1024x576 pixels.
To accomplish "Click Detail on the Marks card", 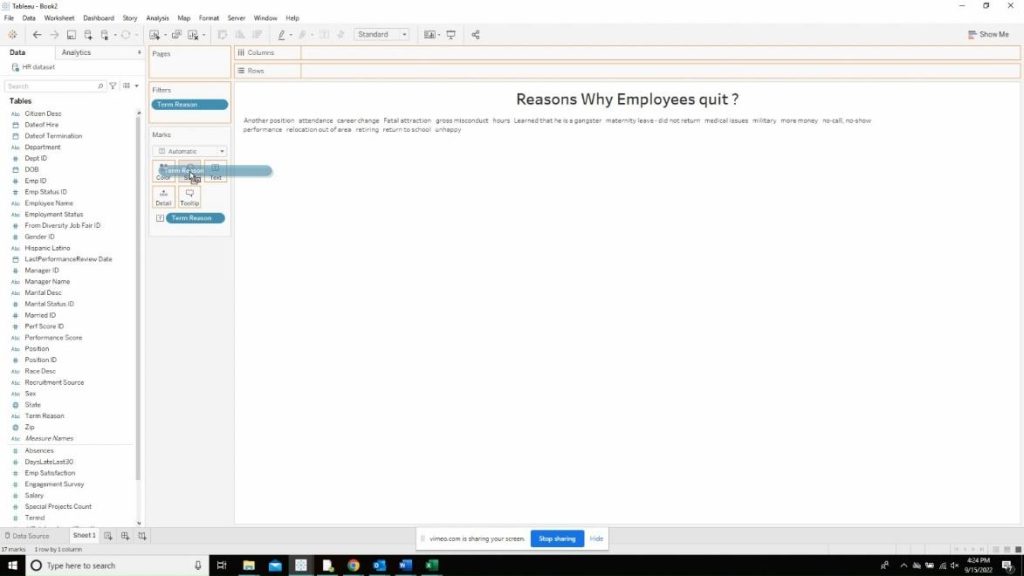I will [x=163, y=196].
